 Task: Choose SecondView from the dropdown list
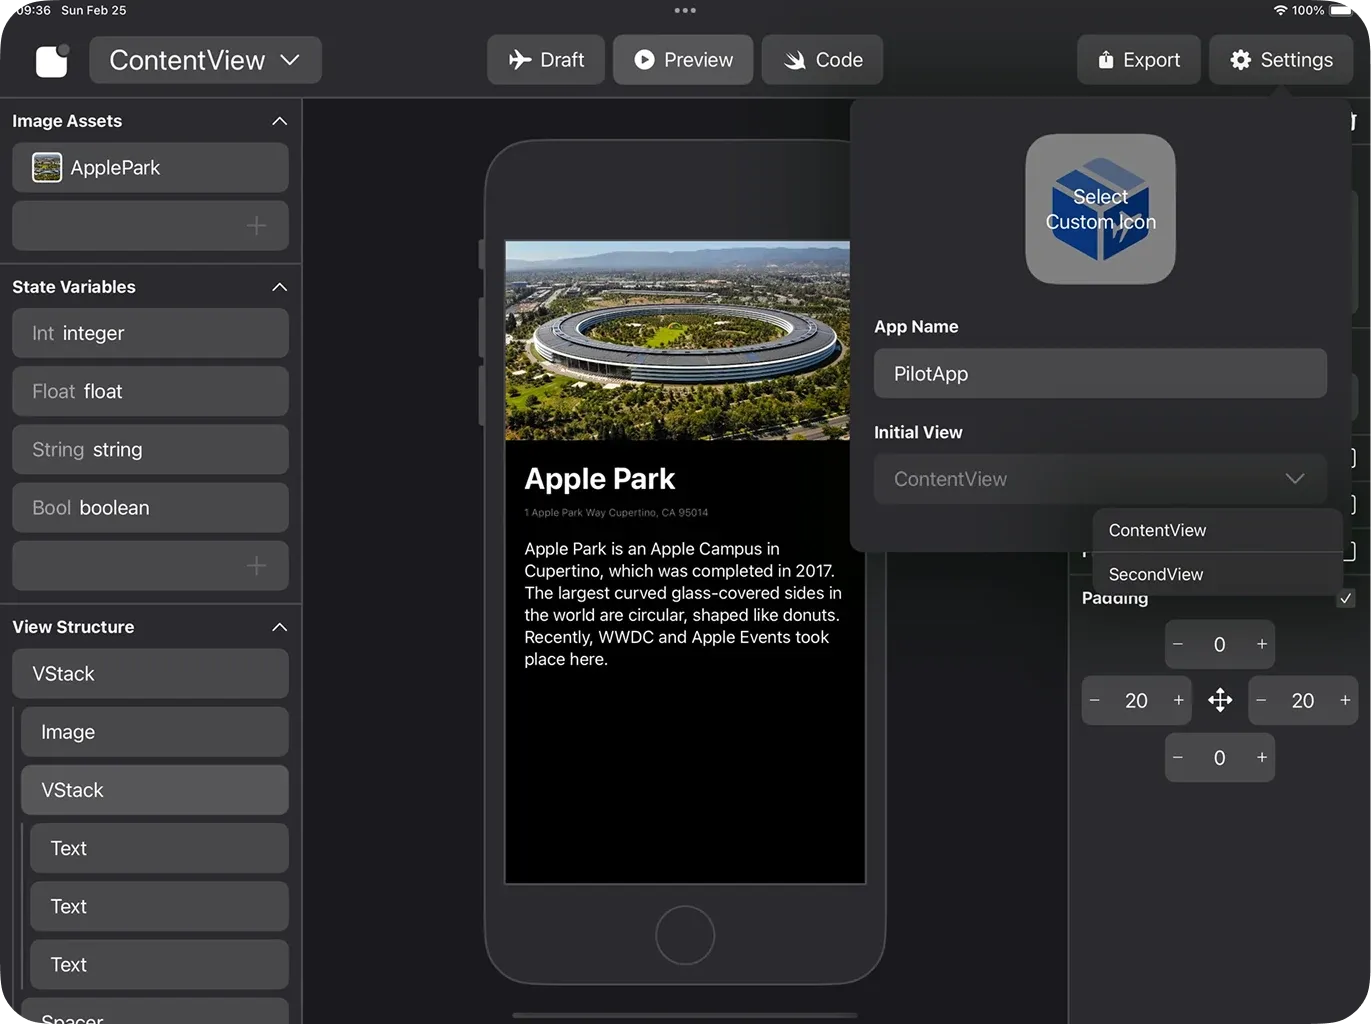click(1217, 574)
